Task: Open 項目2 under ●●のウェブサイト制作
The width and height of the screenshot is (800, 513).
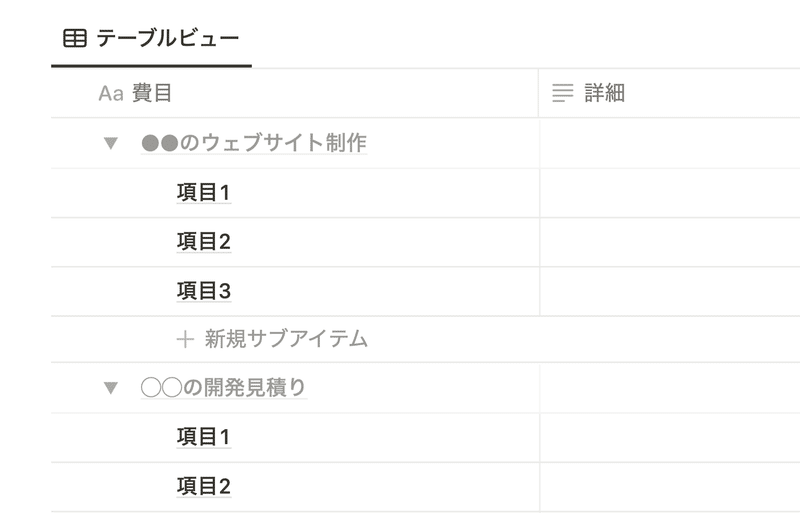Action: [x=204, y=241]
